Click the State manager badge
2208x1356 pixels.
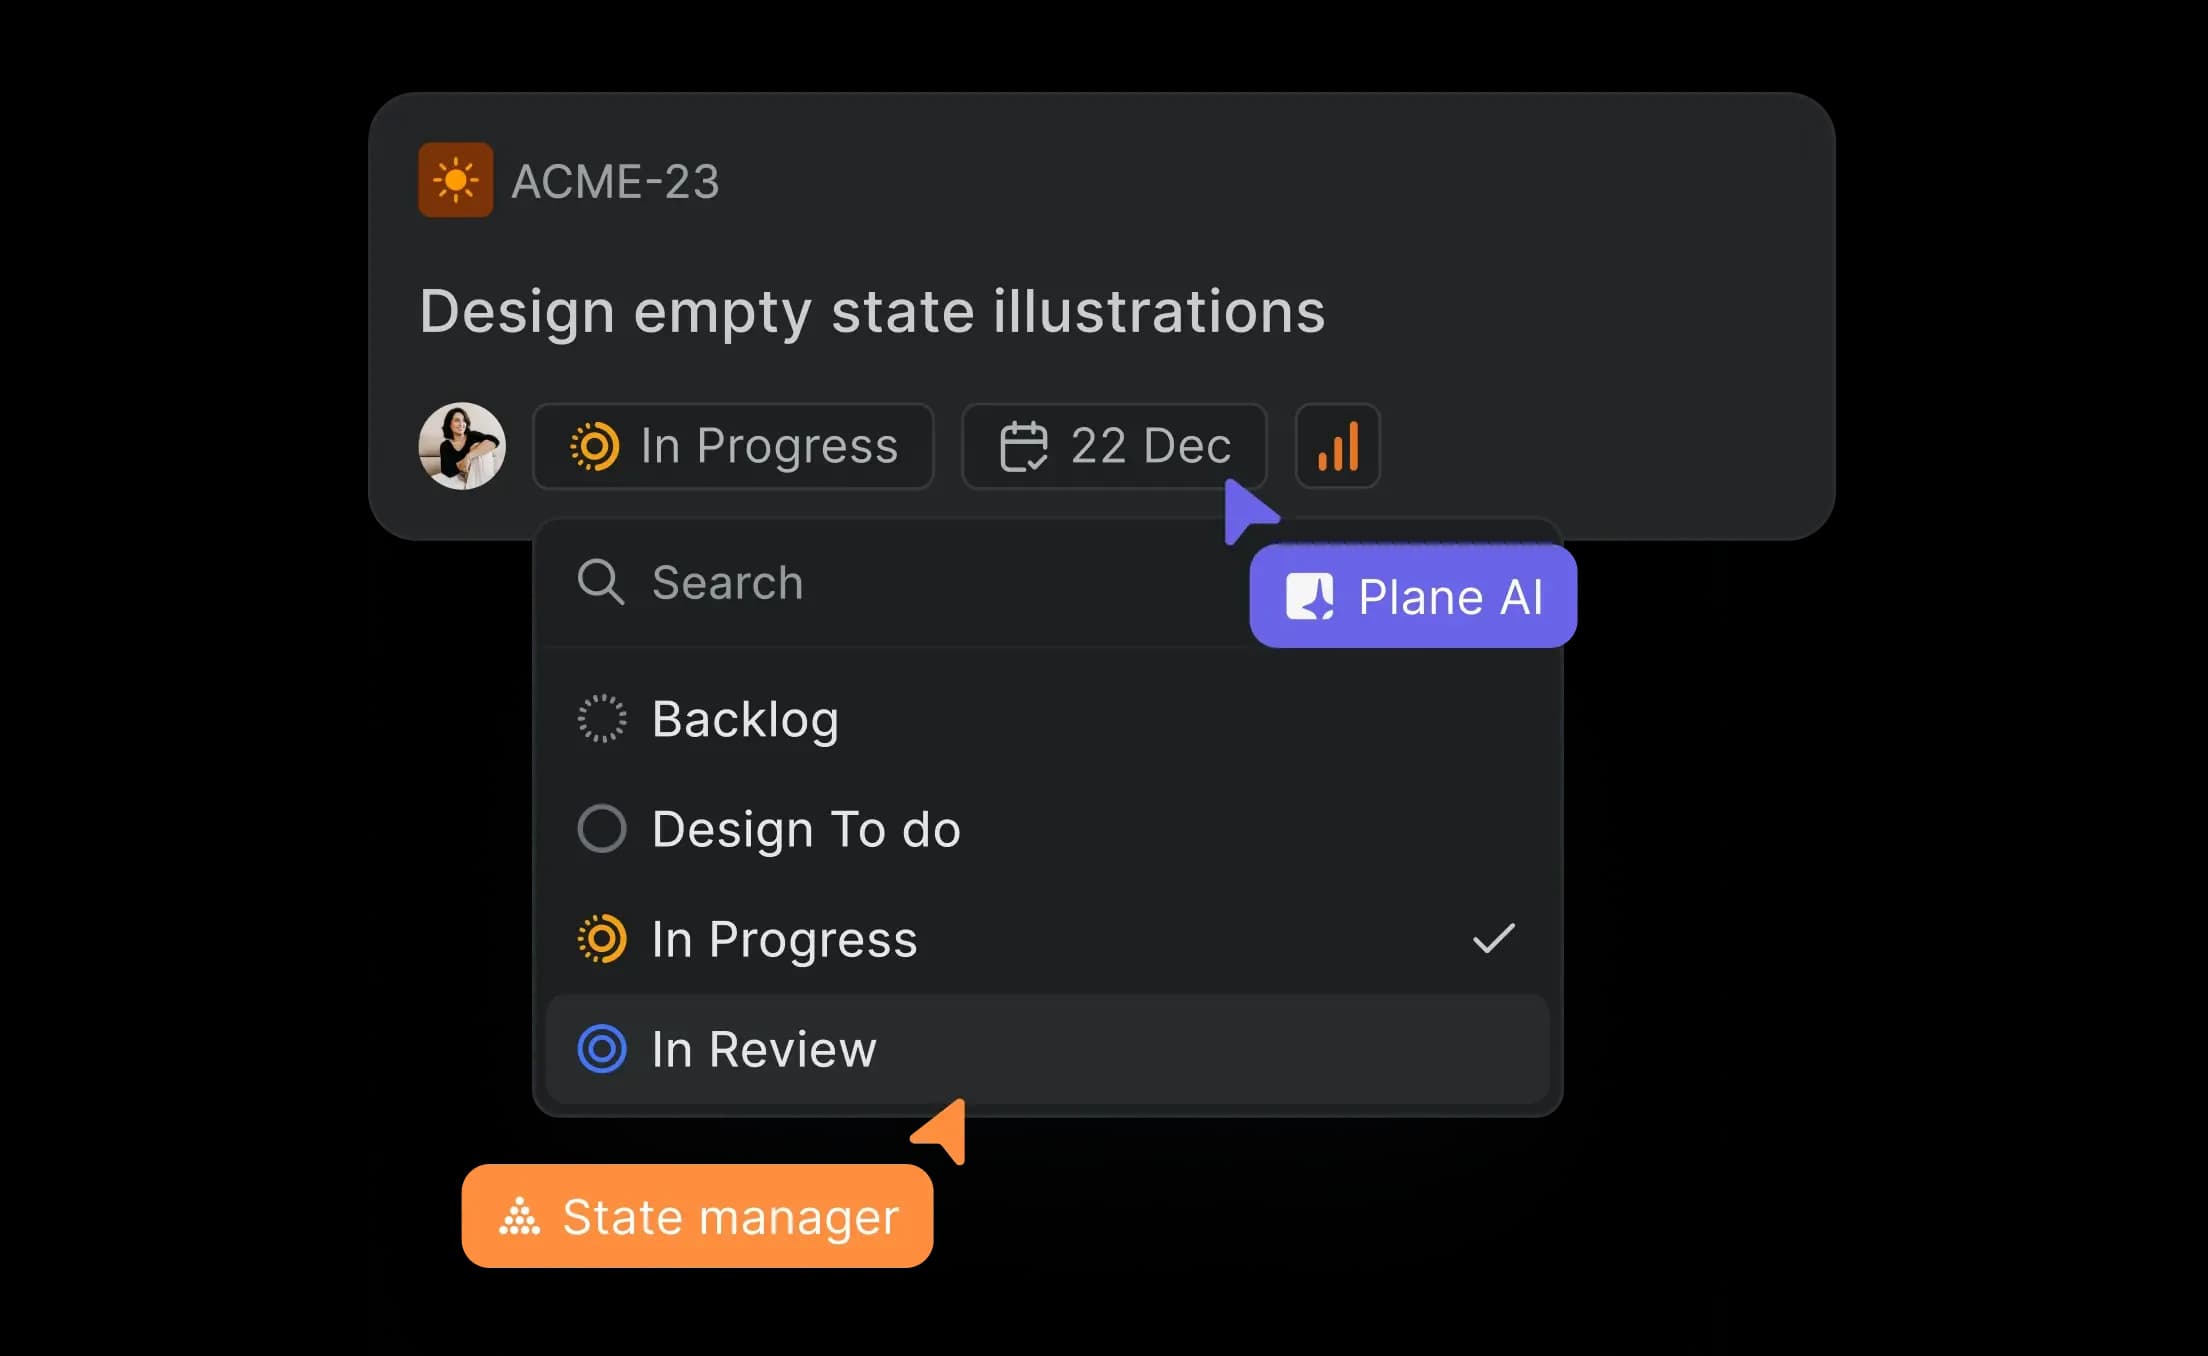coord(697,1217)
